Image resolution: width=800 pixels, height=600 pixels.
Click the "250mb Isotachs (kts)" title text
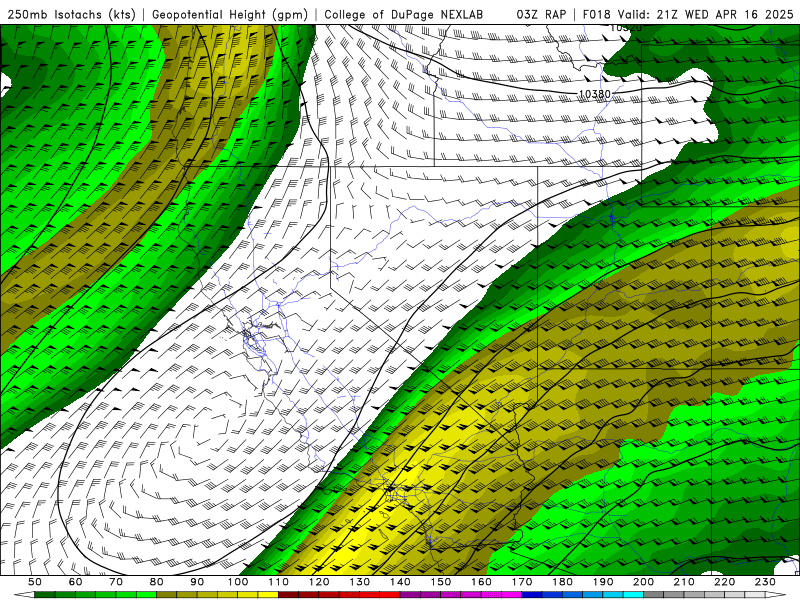(71, 15)
